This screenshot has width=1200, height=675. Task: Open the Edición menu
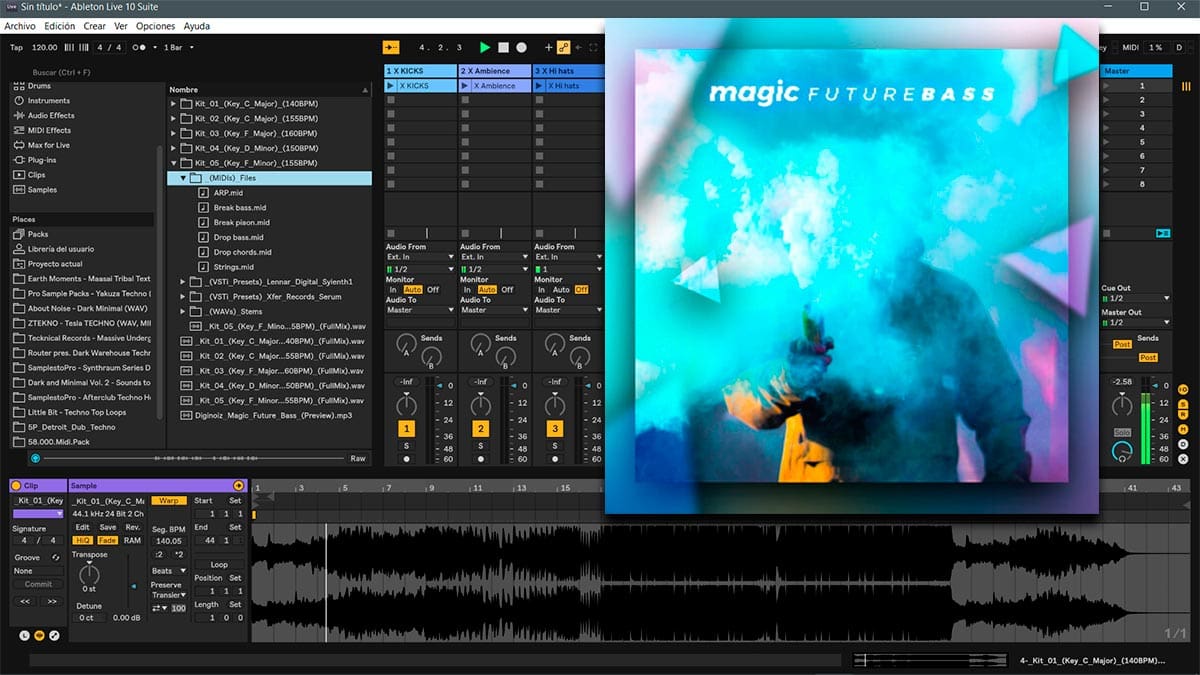(x=60, y=26)
